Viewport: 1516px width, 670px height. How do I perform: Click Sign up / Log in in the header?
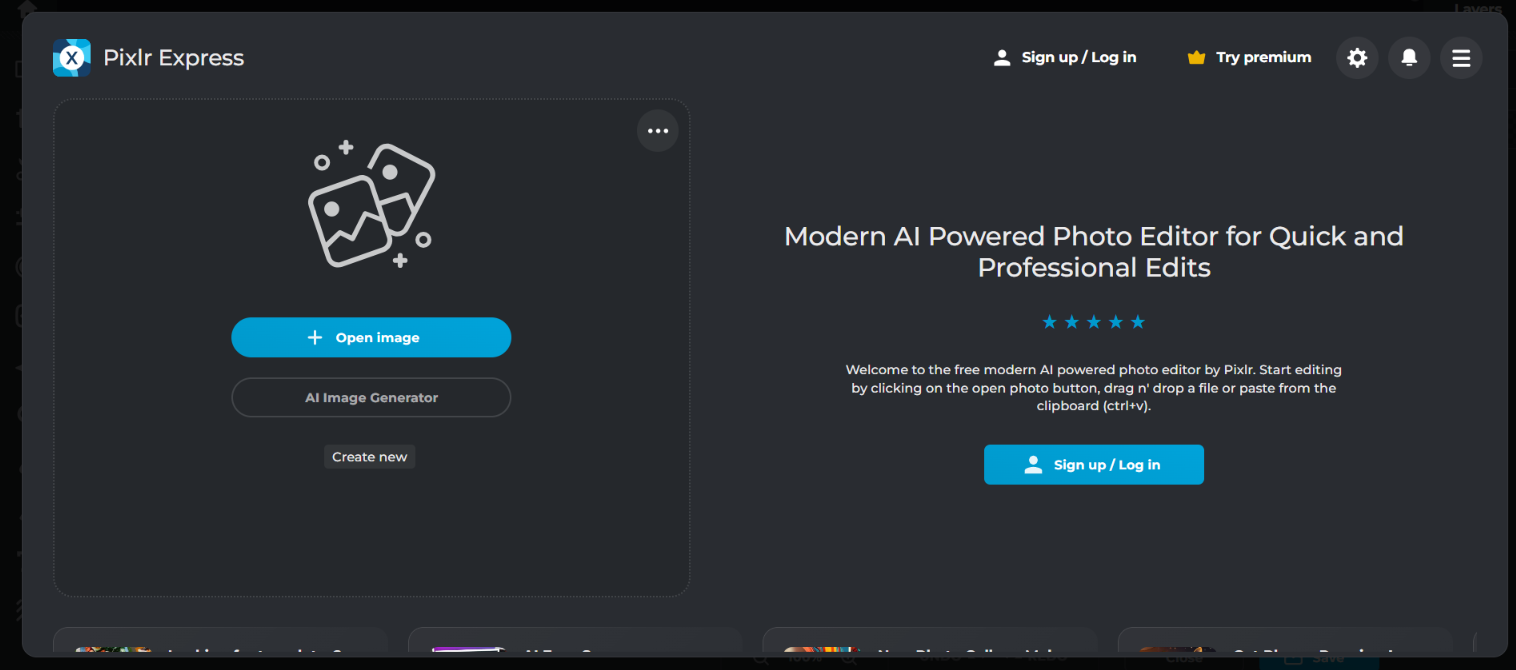1064,58
